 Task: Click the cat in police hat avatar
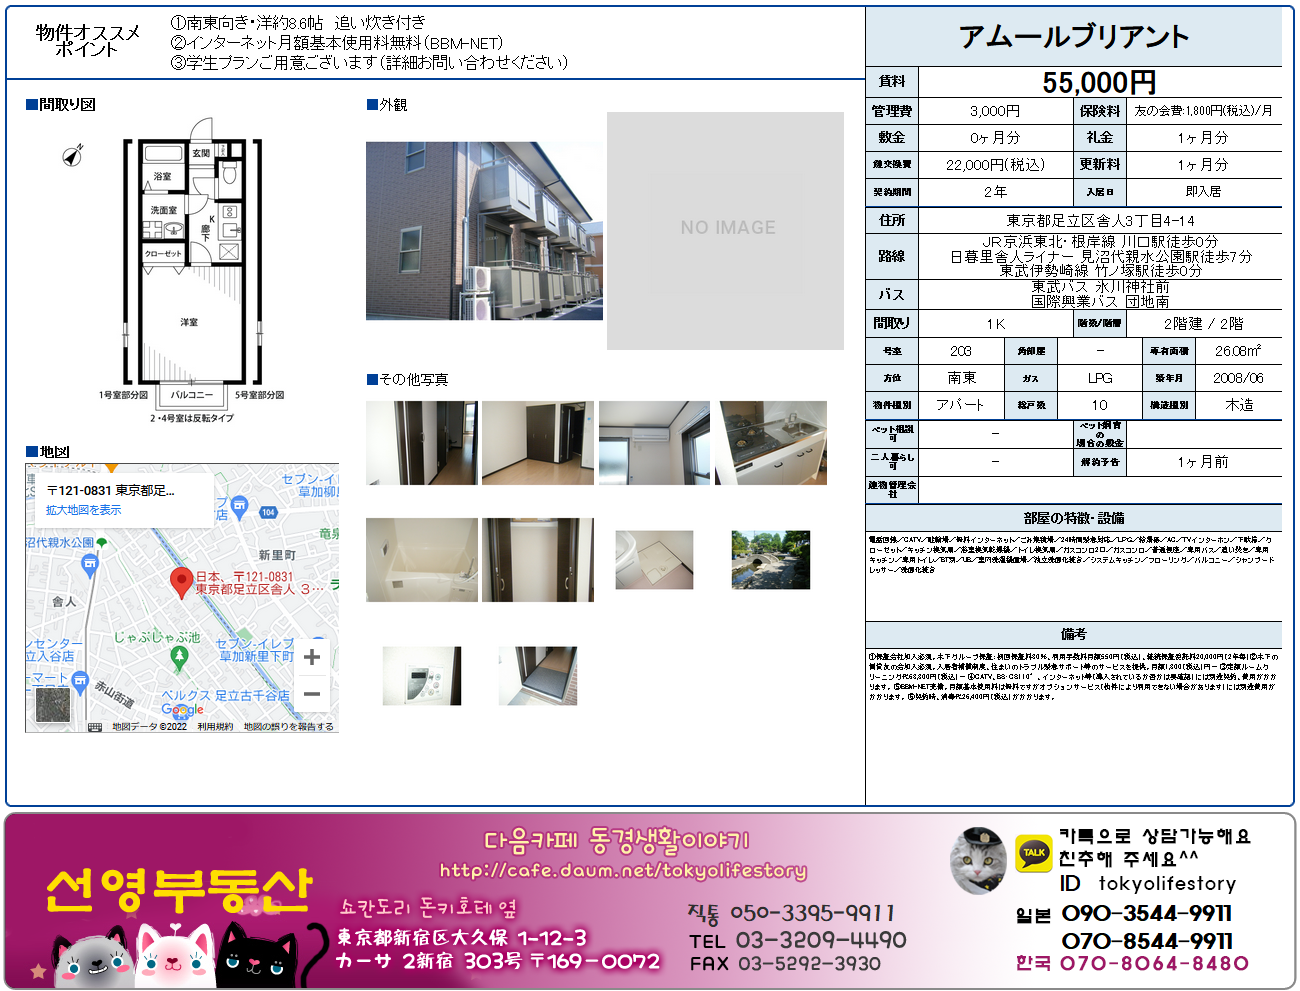click(979, 859)
